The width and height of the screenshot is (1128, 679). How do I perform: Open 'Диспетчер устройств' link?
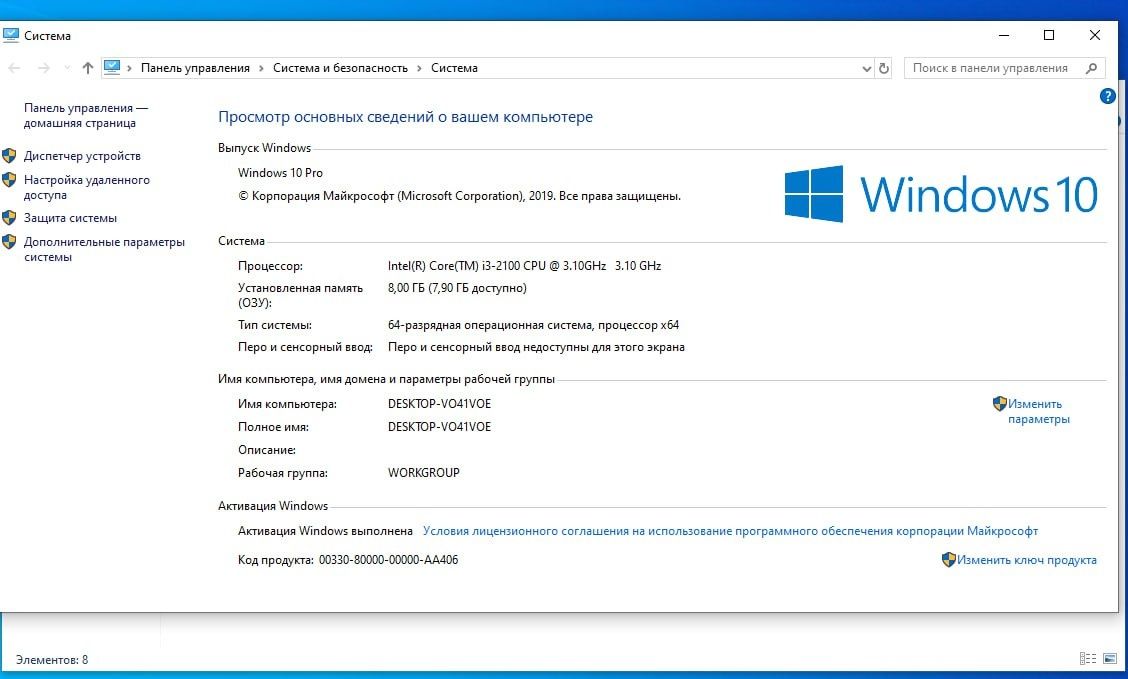tap(82, 156)
